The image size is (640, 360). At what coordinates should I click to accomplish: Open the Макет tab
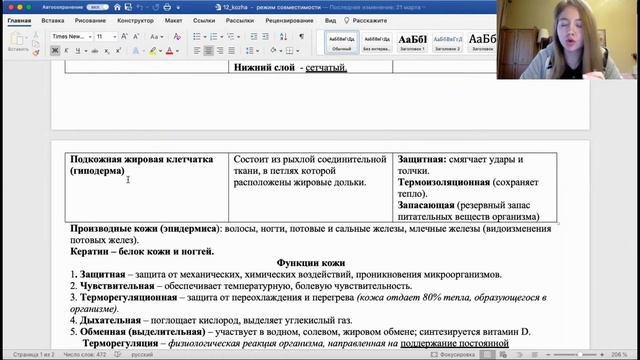[173, 20]
